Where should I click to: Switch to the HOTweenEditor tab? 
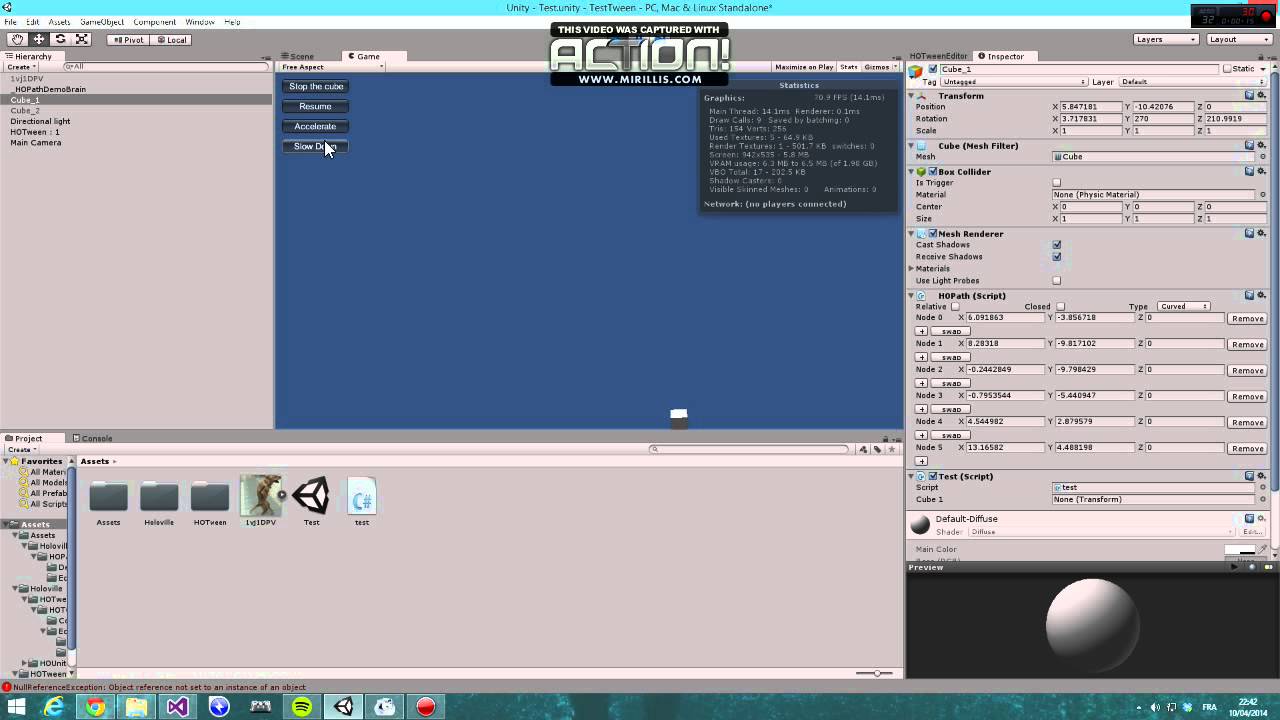938,56
